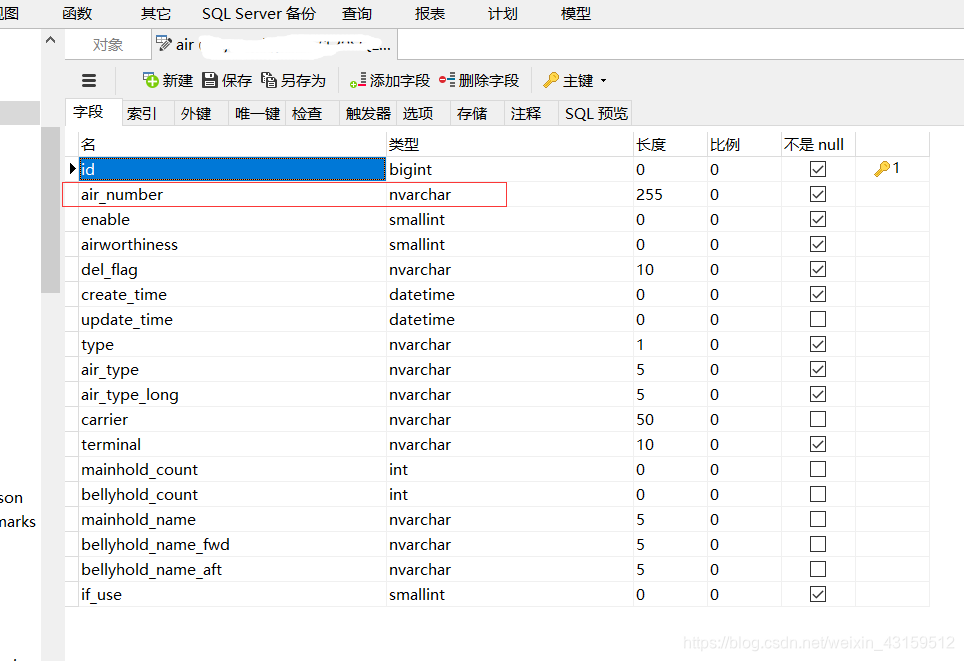Open the 报表 menu

[x=430, y=14]
